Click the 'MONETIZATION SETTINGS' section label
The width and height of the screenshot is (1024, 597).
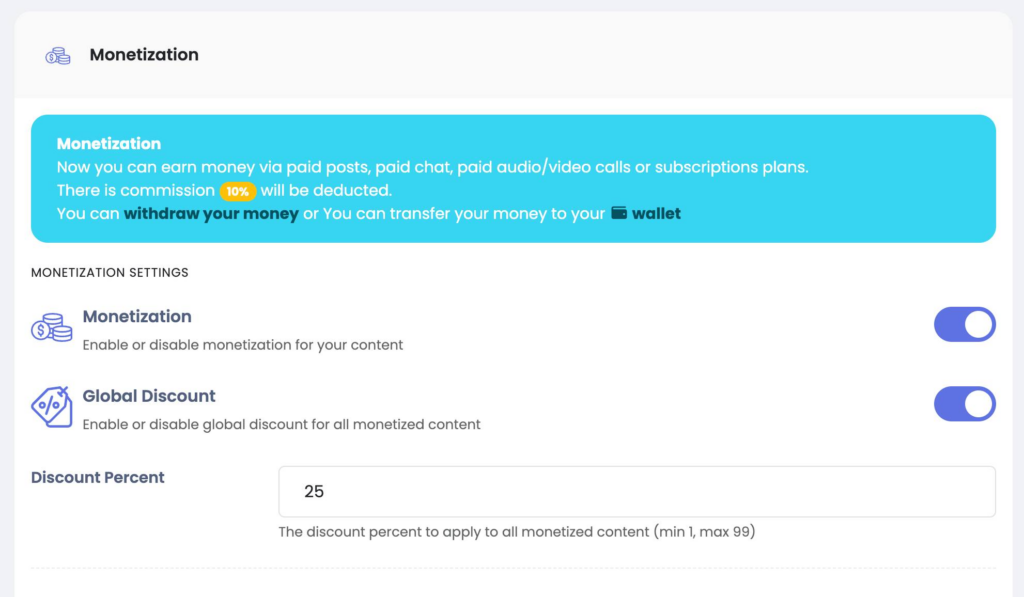tap(110, 272)
